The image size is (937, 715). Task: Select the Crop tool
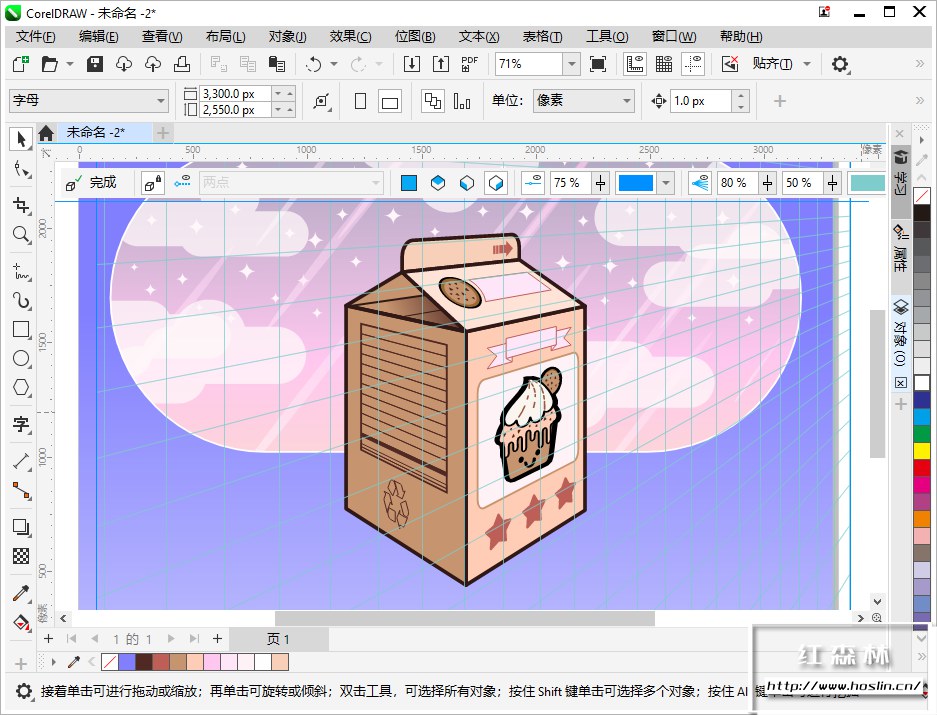pos(21,206)
